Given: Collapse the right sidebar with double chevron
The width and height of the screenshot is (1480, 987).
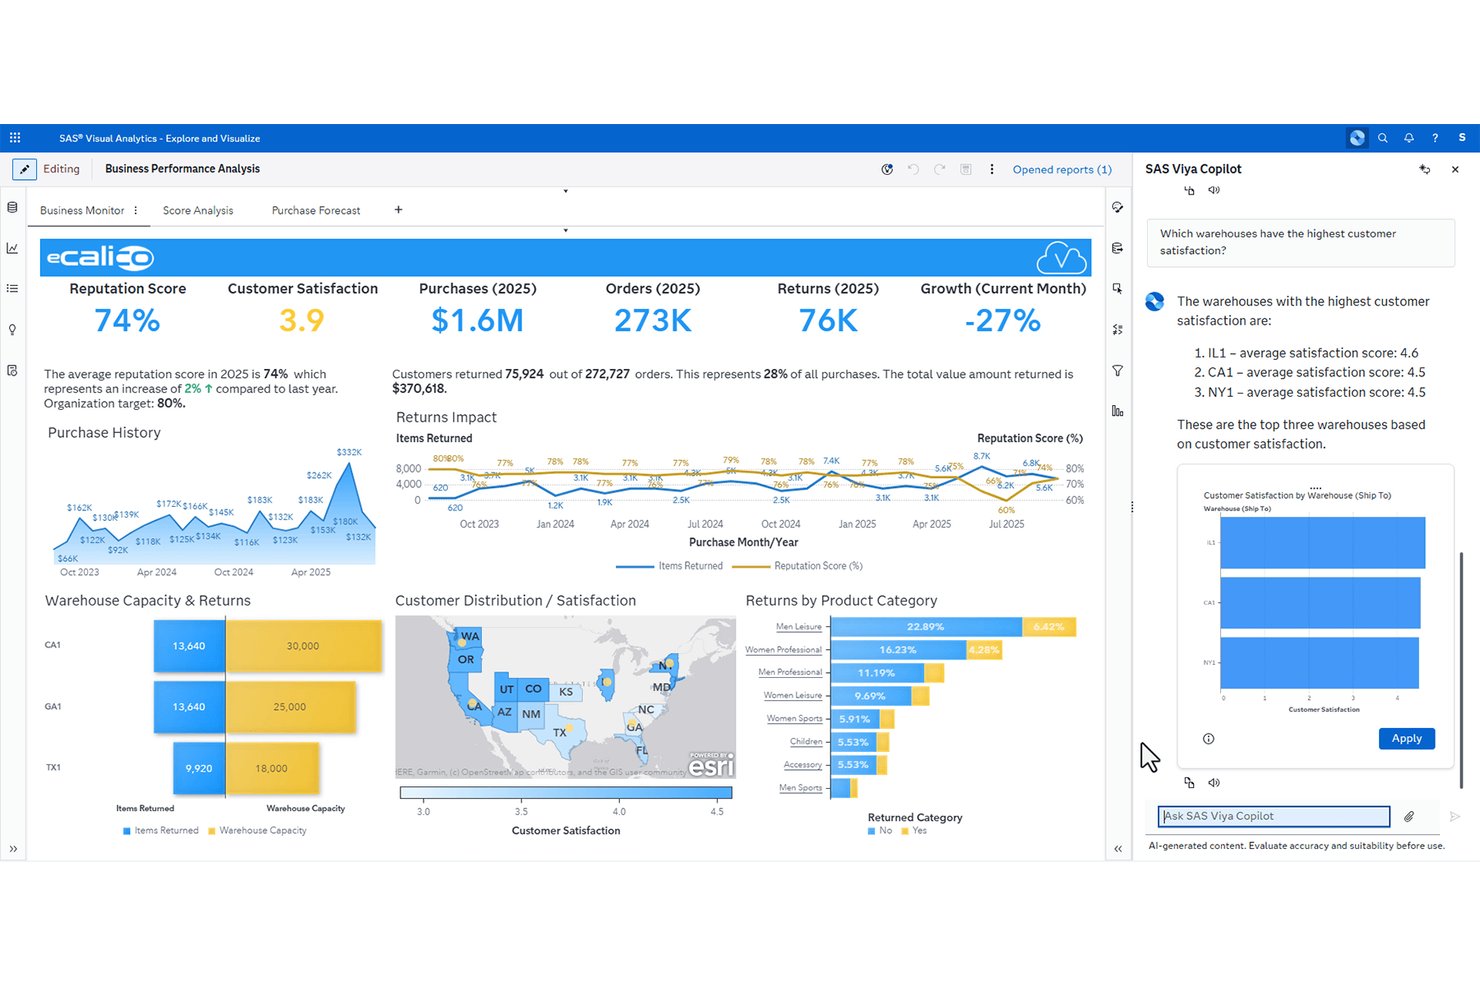Looking at the screenshot, I should point(1118,849).
